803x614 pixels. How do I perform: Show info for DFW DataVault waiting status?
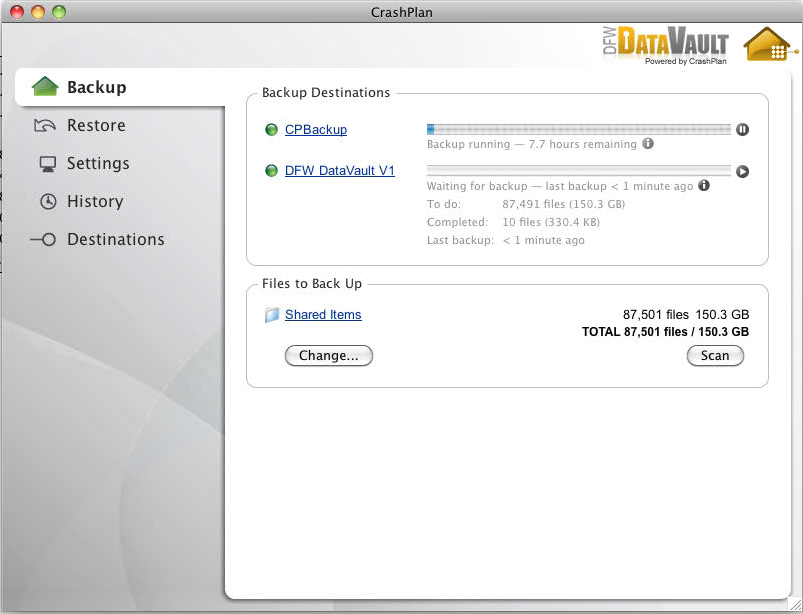(704, 185)
